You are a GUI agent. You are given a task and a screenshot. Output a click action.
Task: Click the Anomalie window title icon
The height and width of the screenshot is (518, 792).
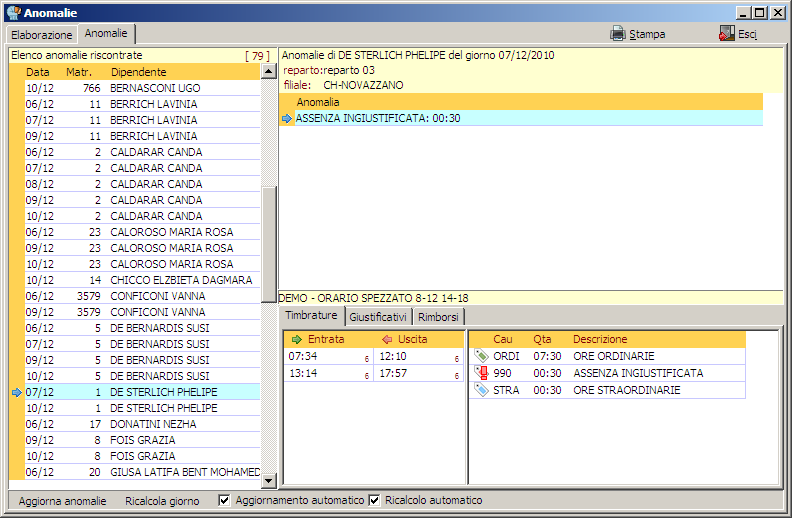pyautogui.click(x=14, y=13)
